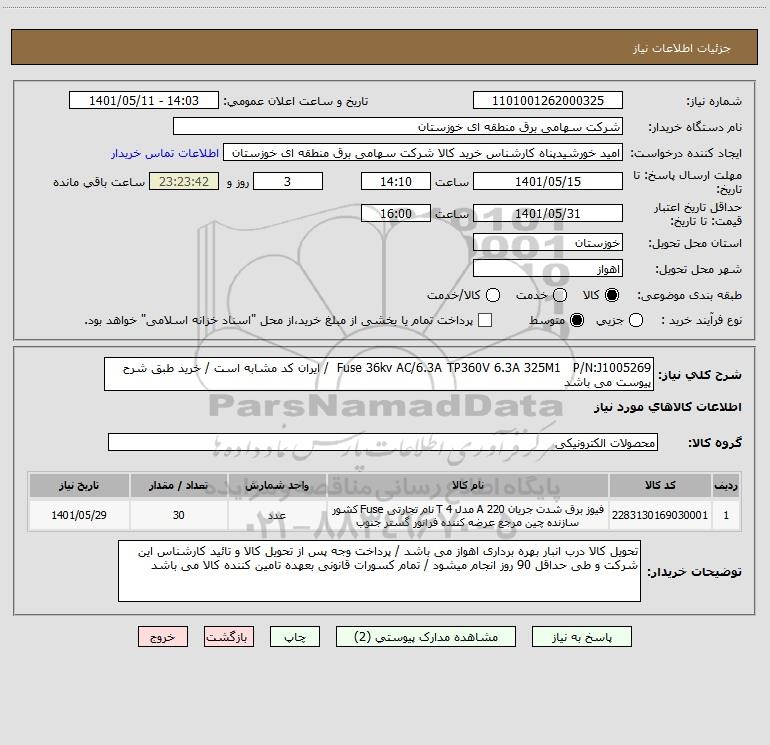Click quantity cell 30
The image size is (770, 745).
coord(179,515)
